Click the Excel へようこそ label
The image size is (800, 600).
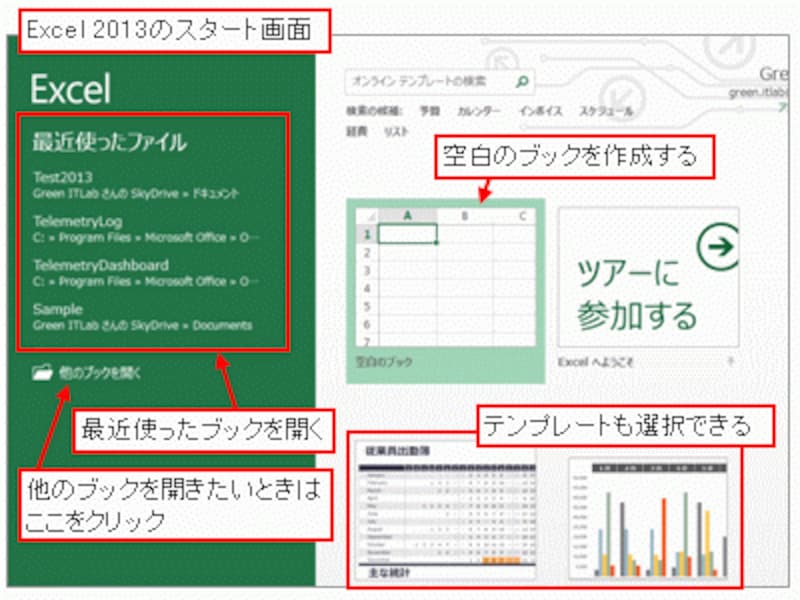click(595, 362)
